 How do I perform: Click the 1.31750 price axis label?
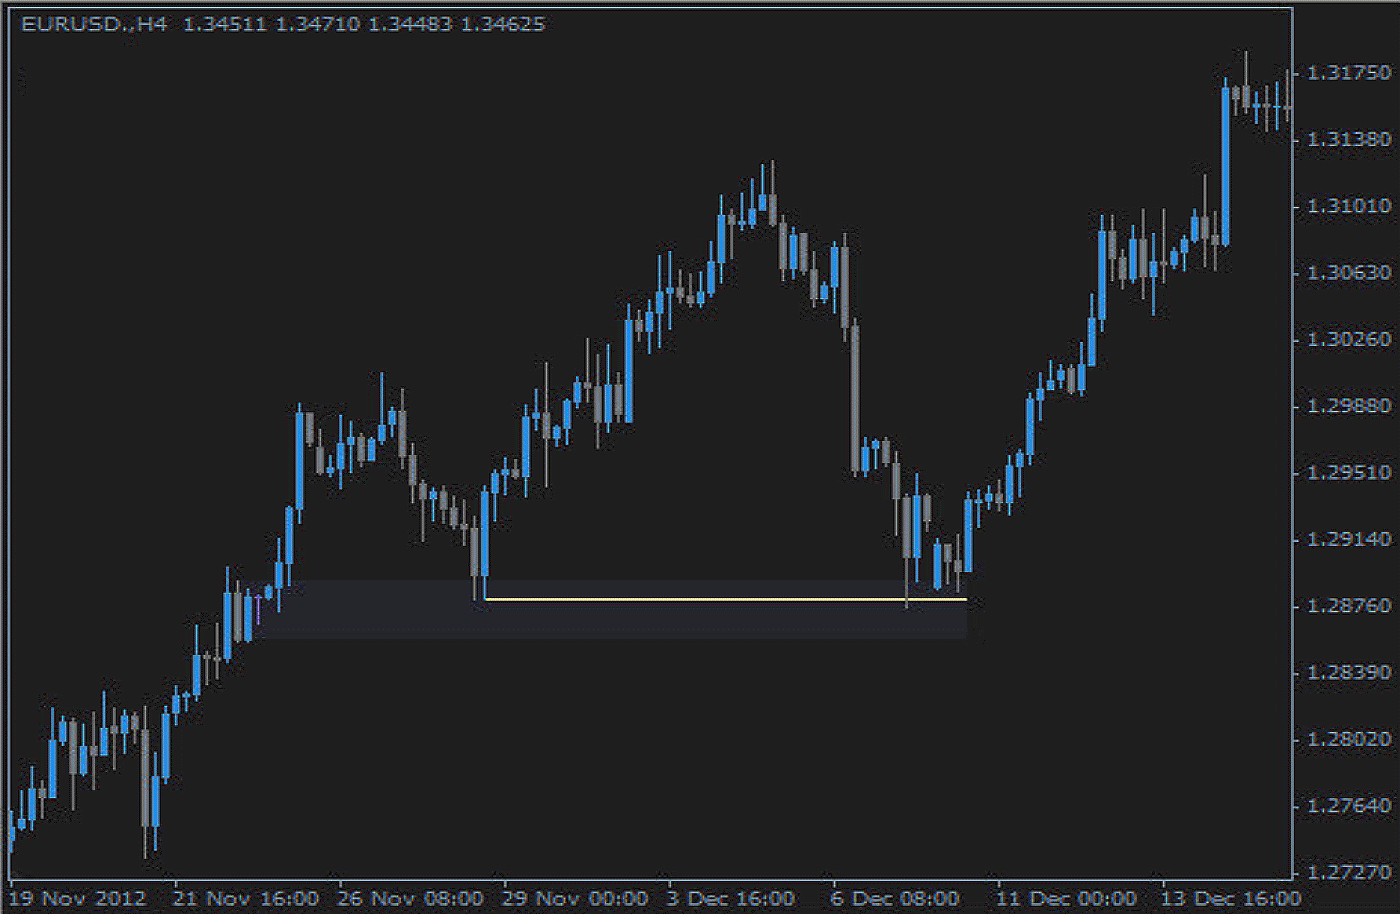coord(1348,73)
